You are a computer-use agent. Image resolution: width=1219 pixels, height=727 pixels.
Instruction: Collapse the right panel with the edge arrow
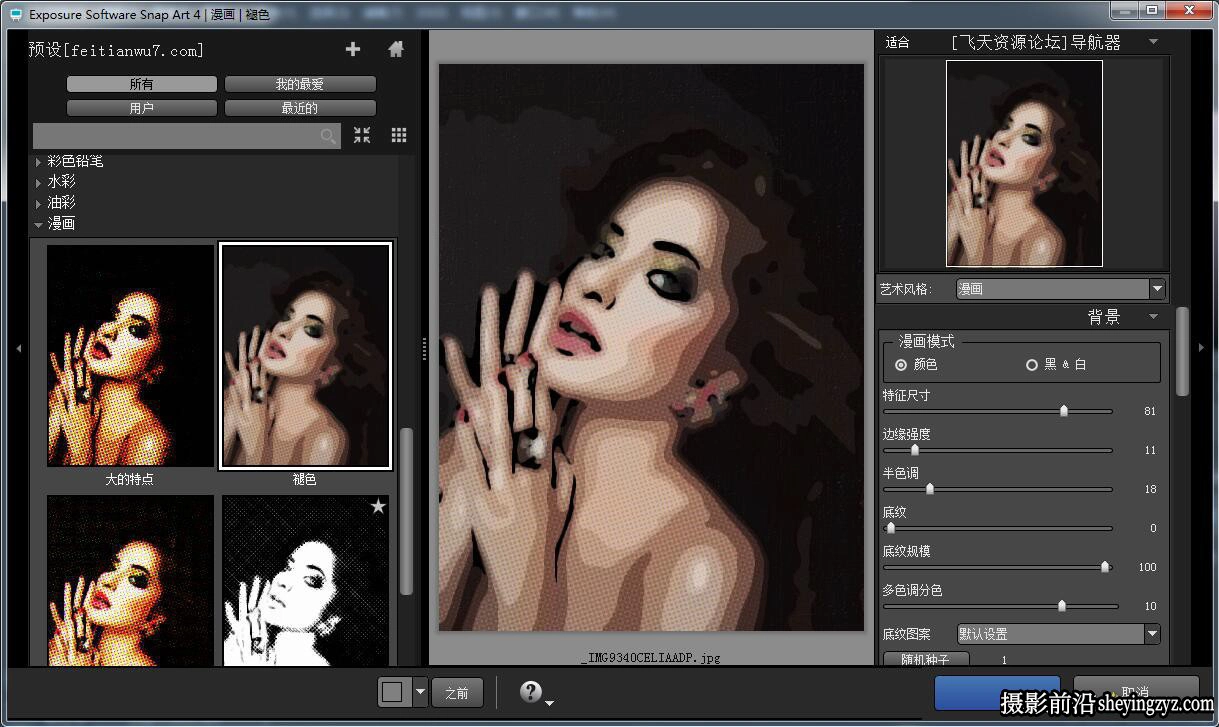point(1201,348)
